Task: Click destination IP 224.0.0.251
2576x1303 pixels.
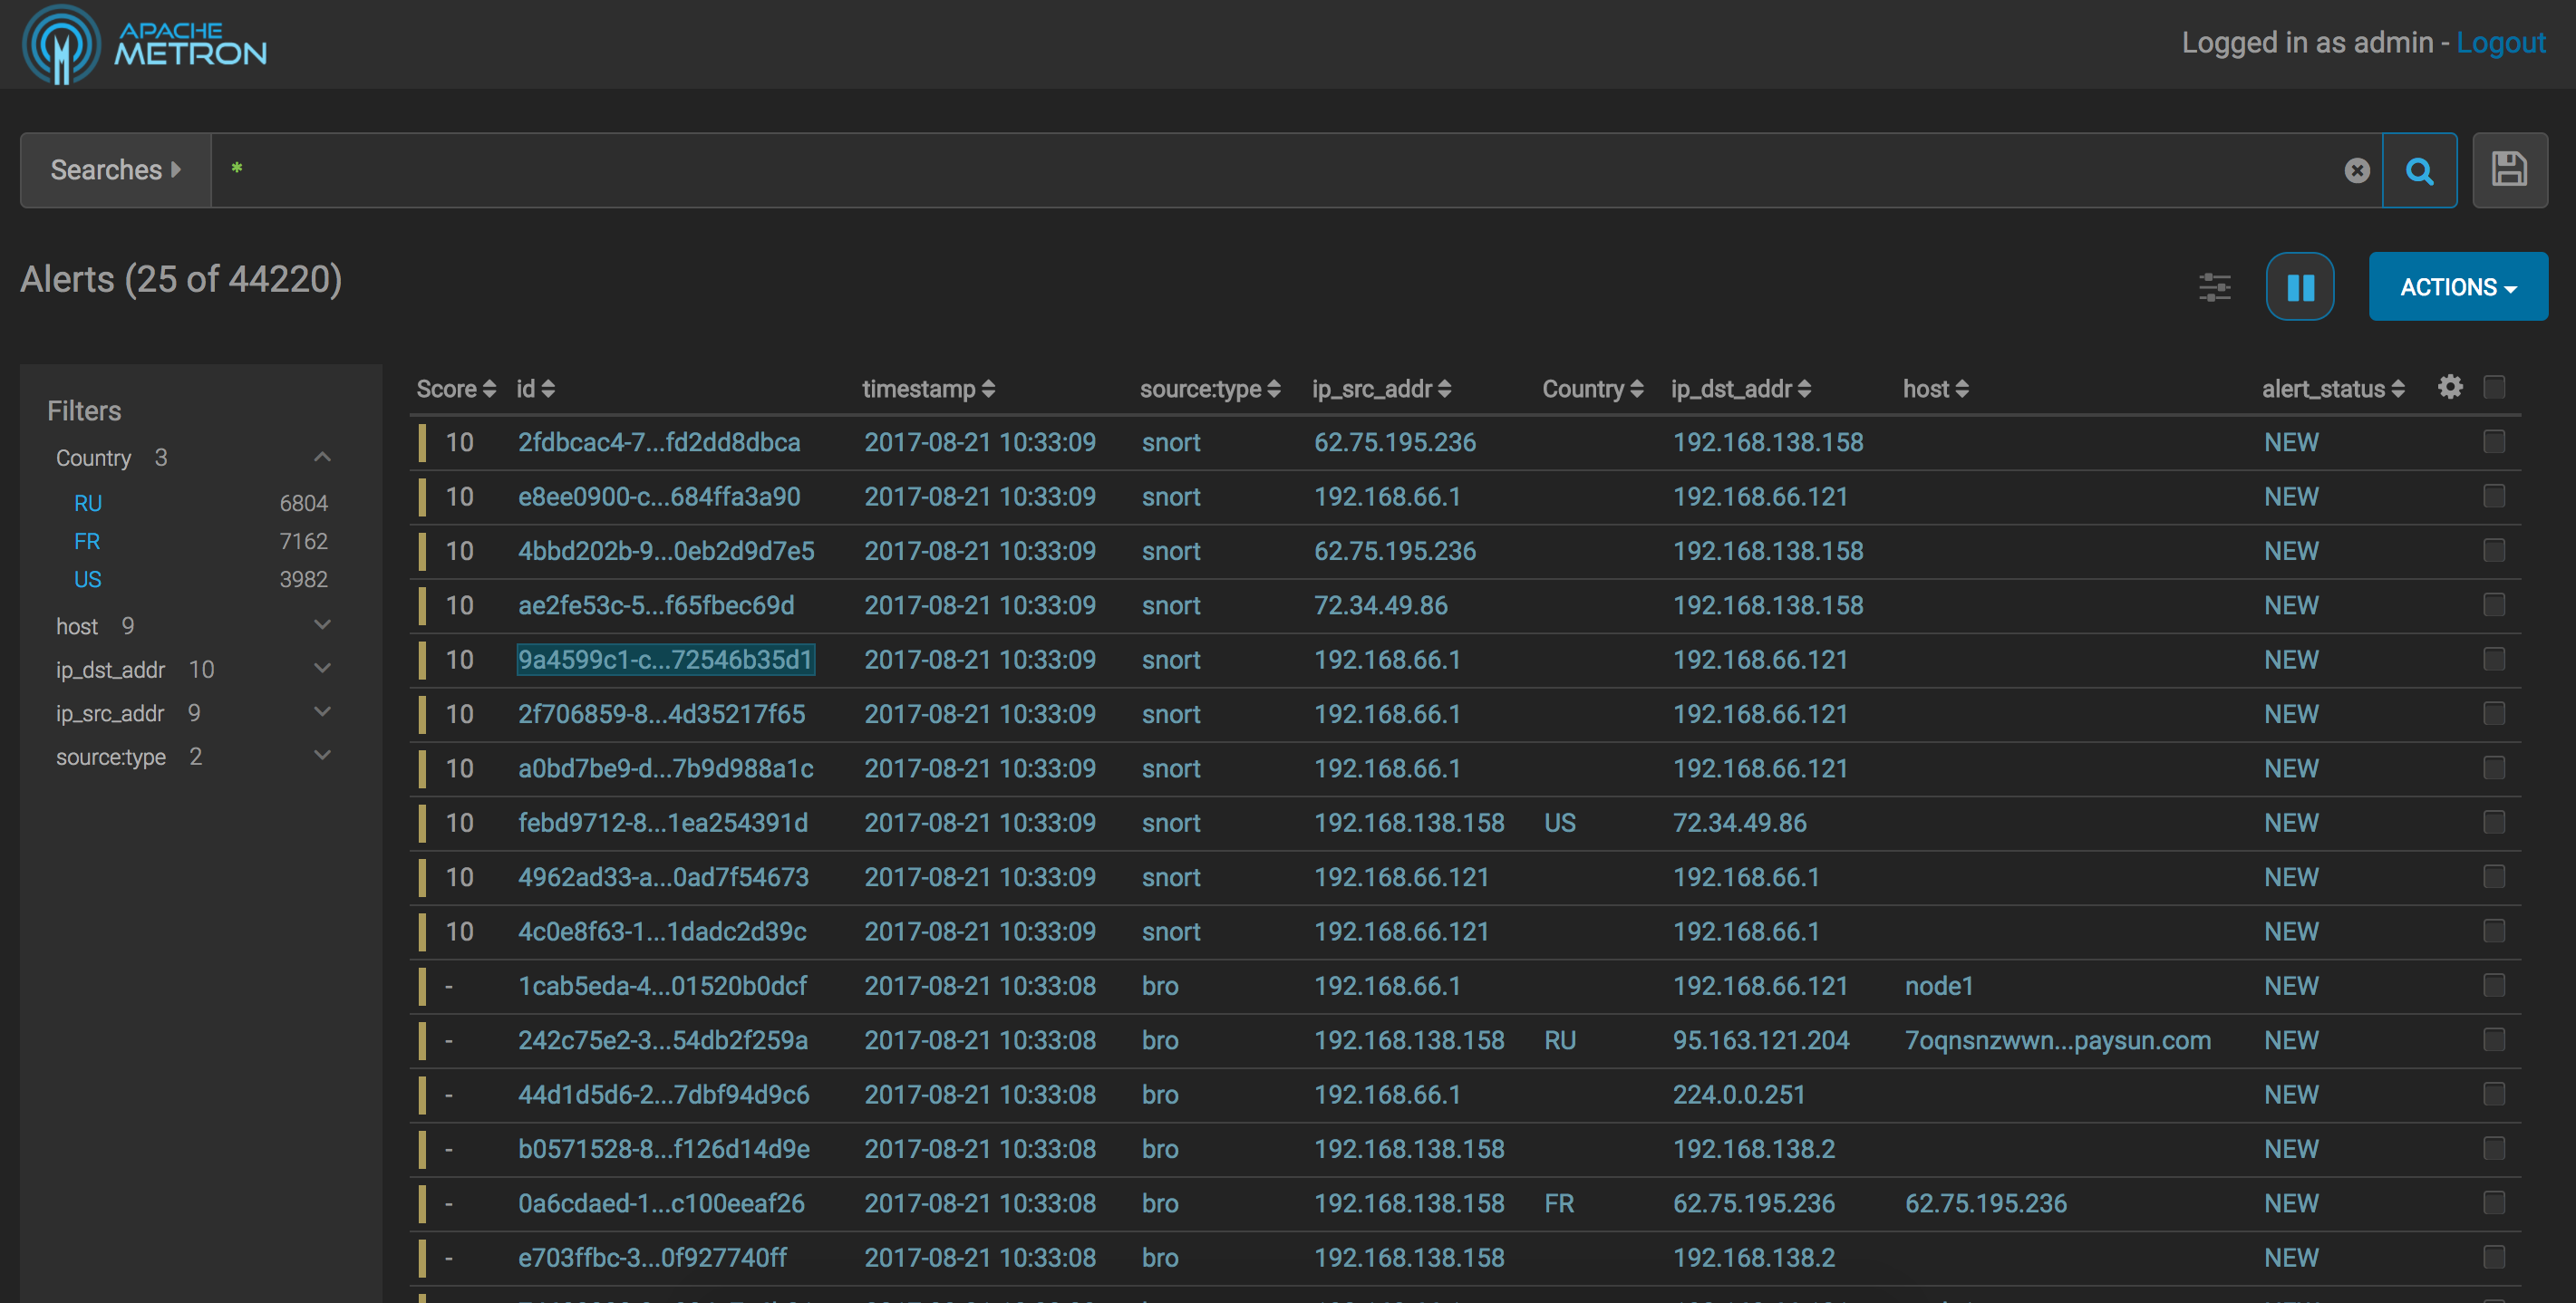Action: 1739,1095
